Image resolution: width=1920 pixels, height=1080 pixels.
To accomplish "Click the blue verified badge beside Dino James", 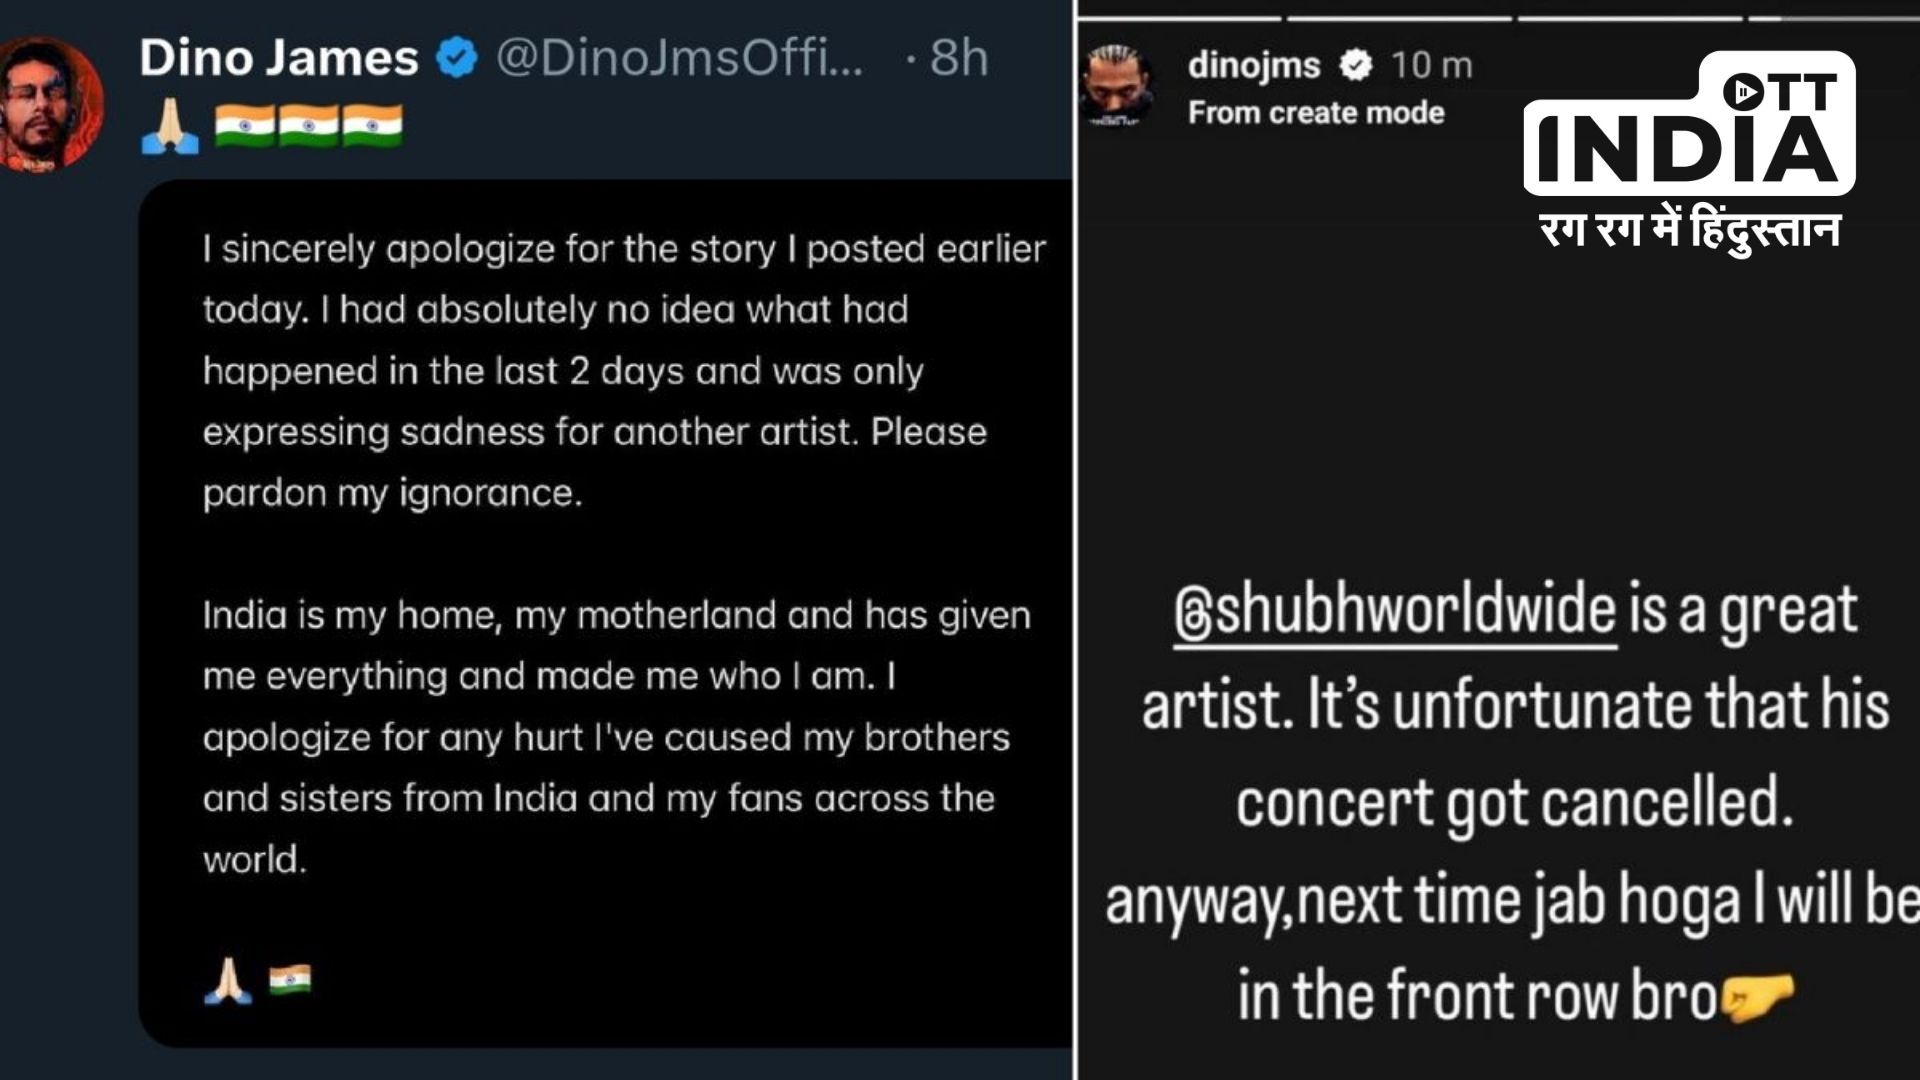I will pos(457,59).
